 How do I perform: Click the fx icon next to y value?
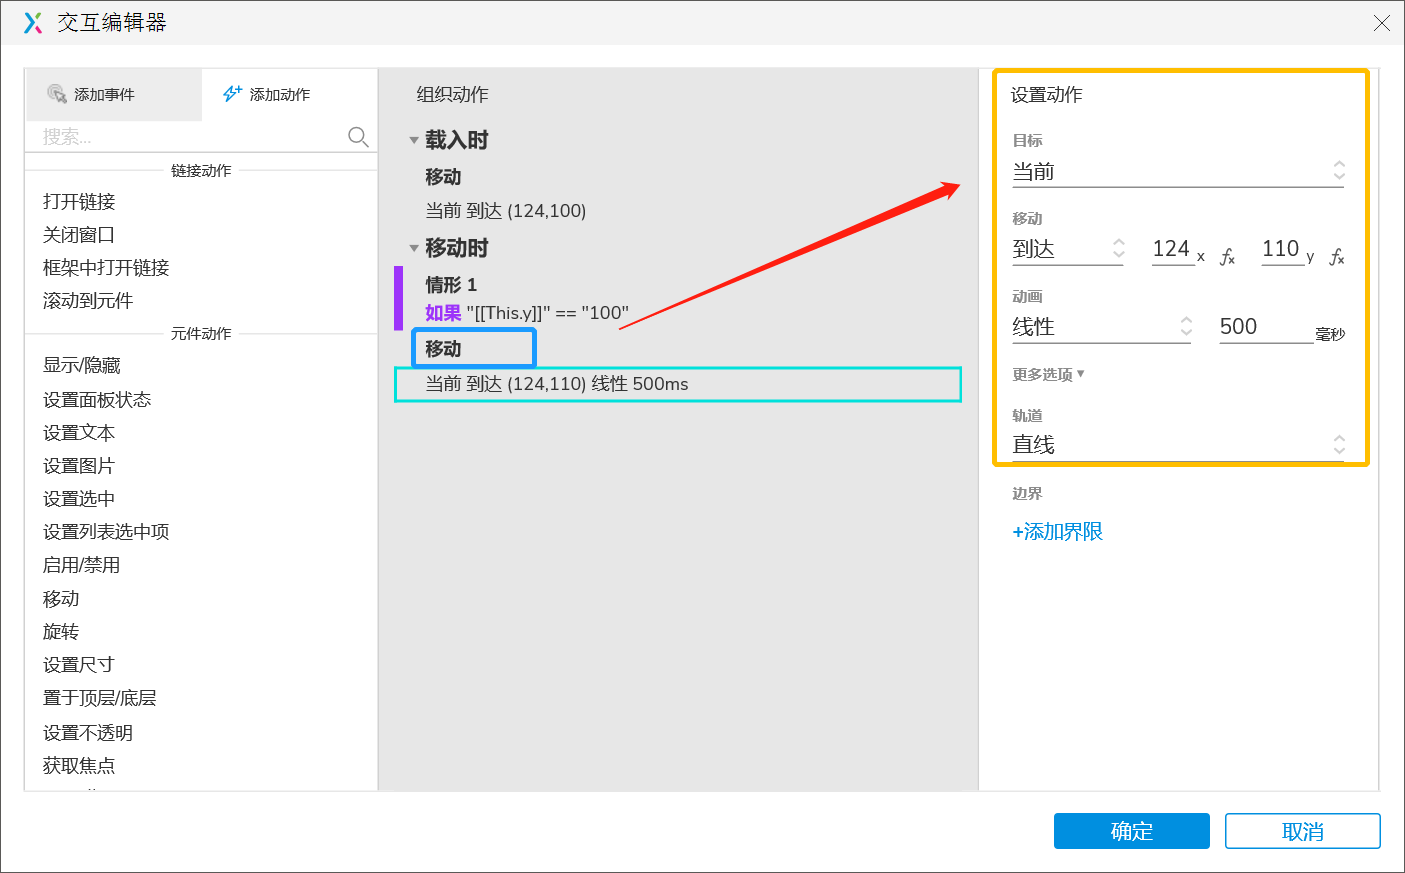pos(1337,257)
